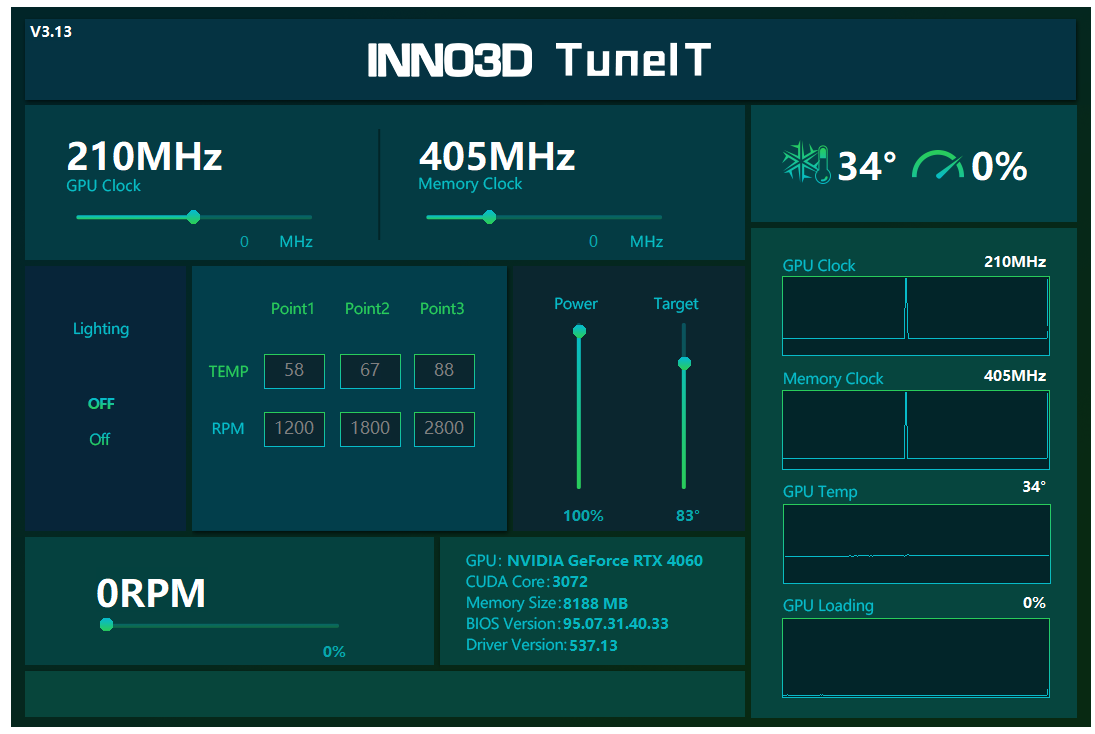Screen dimensions: 1095x734
Task: Click the 83° target temperature value
Action: click(688, 515)
